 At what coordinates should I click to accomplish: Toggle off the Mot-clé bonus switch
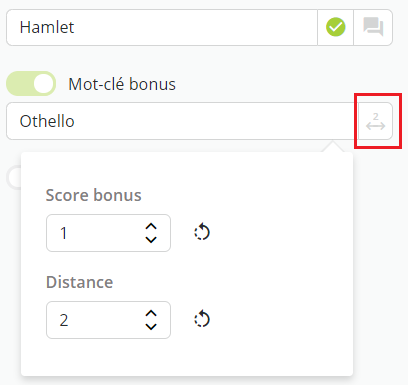[x=31, y=83]
